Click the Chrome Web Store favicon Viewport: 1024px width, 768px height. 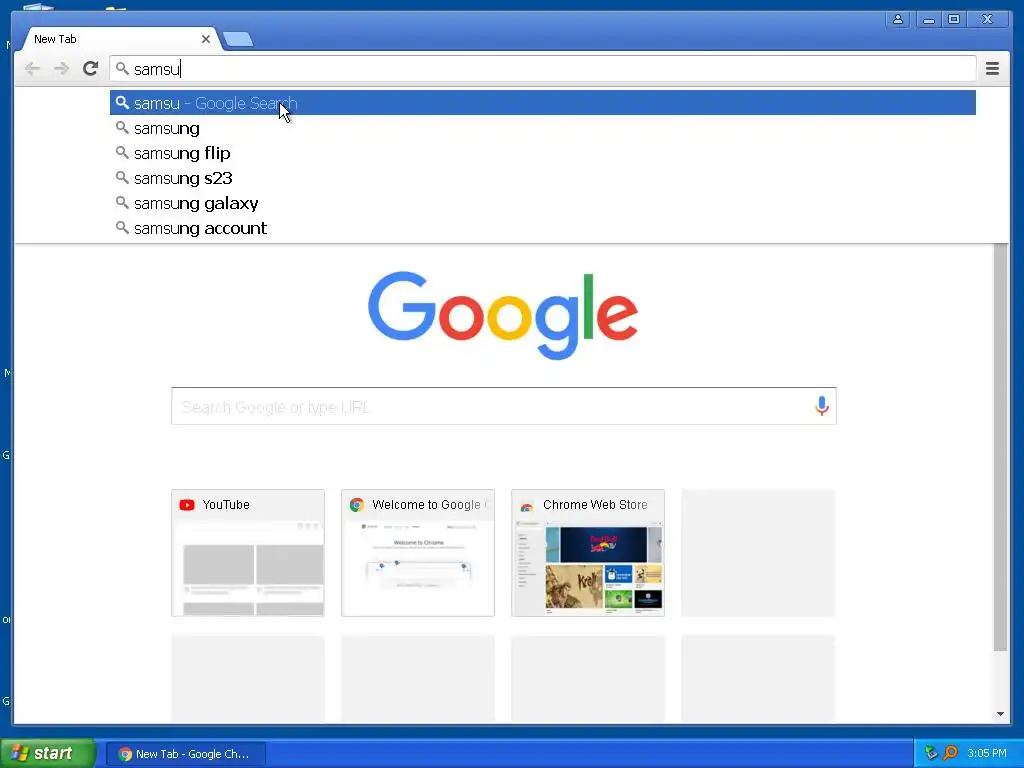point(526,505)
